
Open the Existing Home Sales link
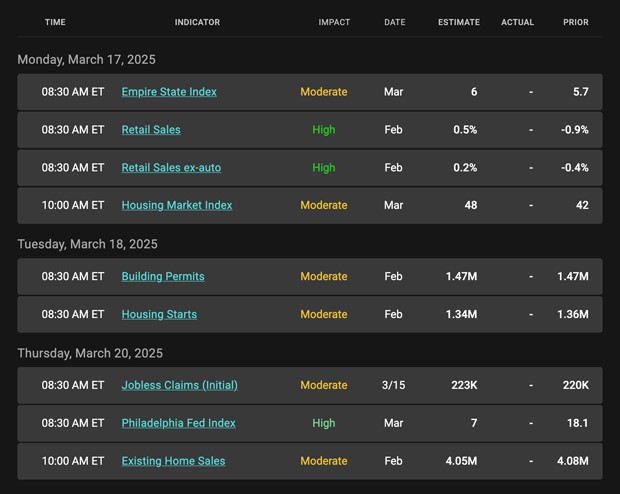pyautogui.click(x=173, y=461)
